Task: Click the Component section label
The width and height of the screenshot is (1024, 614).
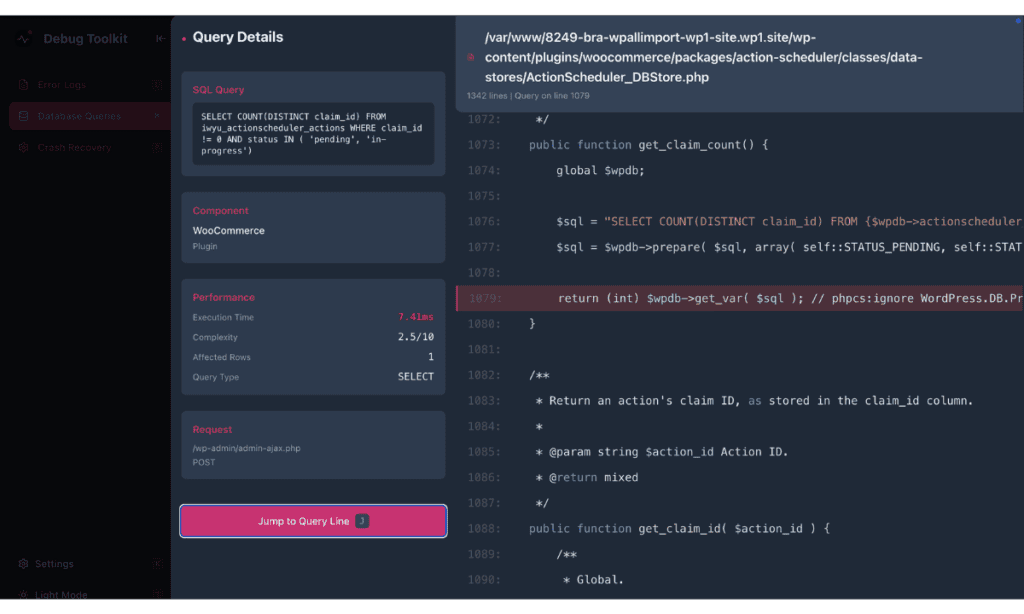Action: click(x=220, y=210)
